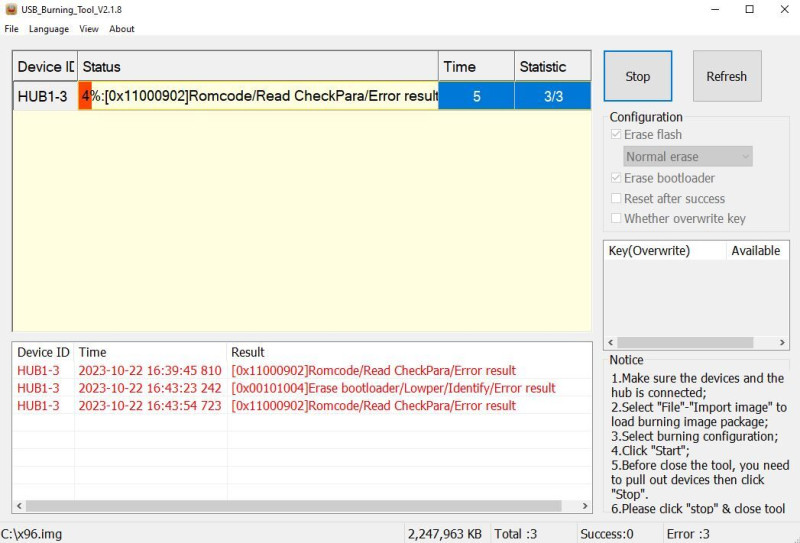800x543 pixels.
Task: Click the USB Burning Tool title bar icon
Action: click(x=11, y=9)
